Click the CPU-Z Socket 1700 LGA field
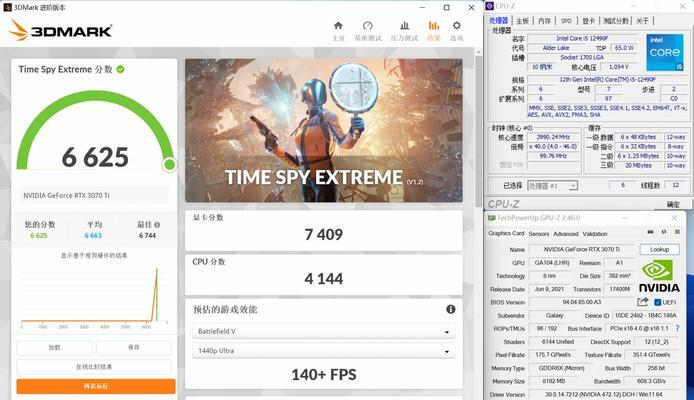Viewport: 694px width, 400px height. coord(582,58)
